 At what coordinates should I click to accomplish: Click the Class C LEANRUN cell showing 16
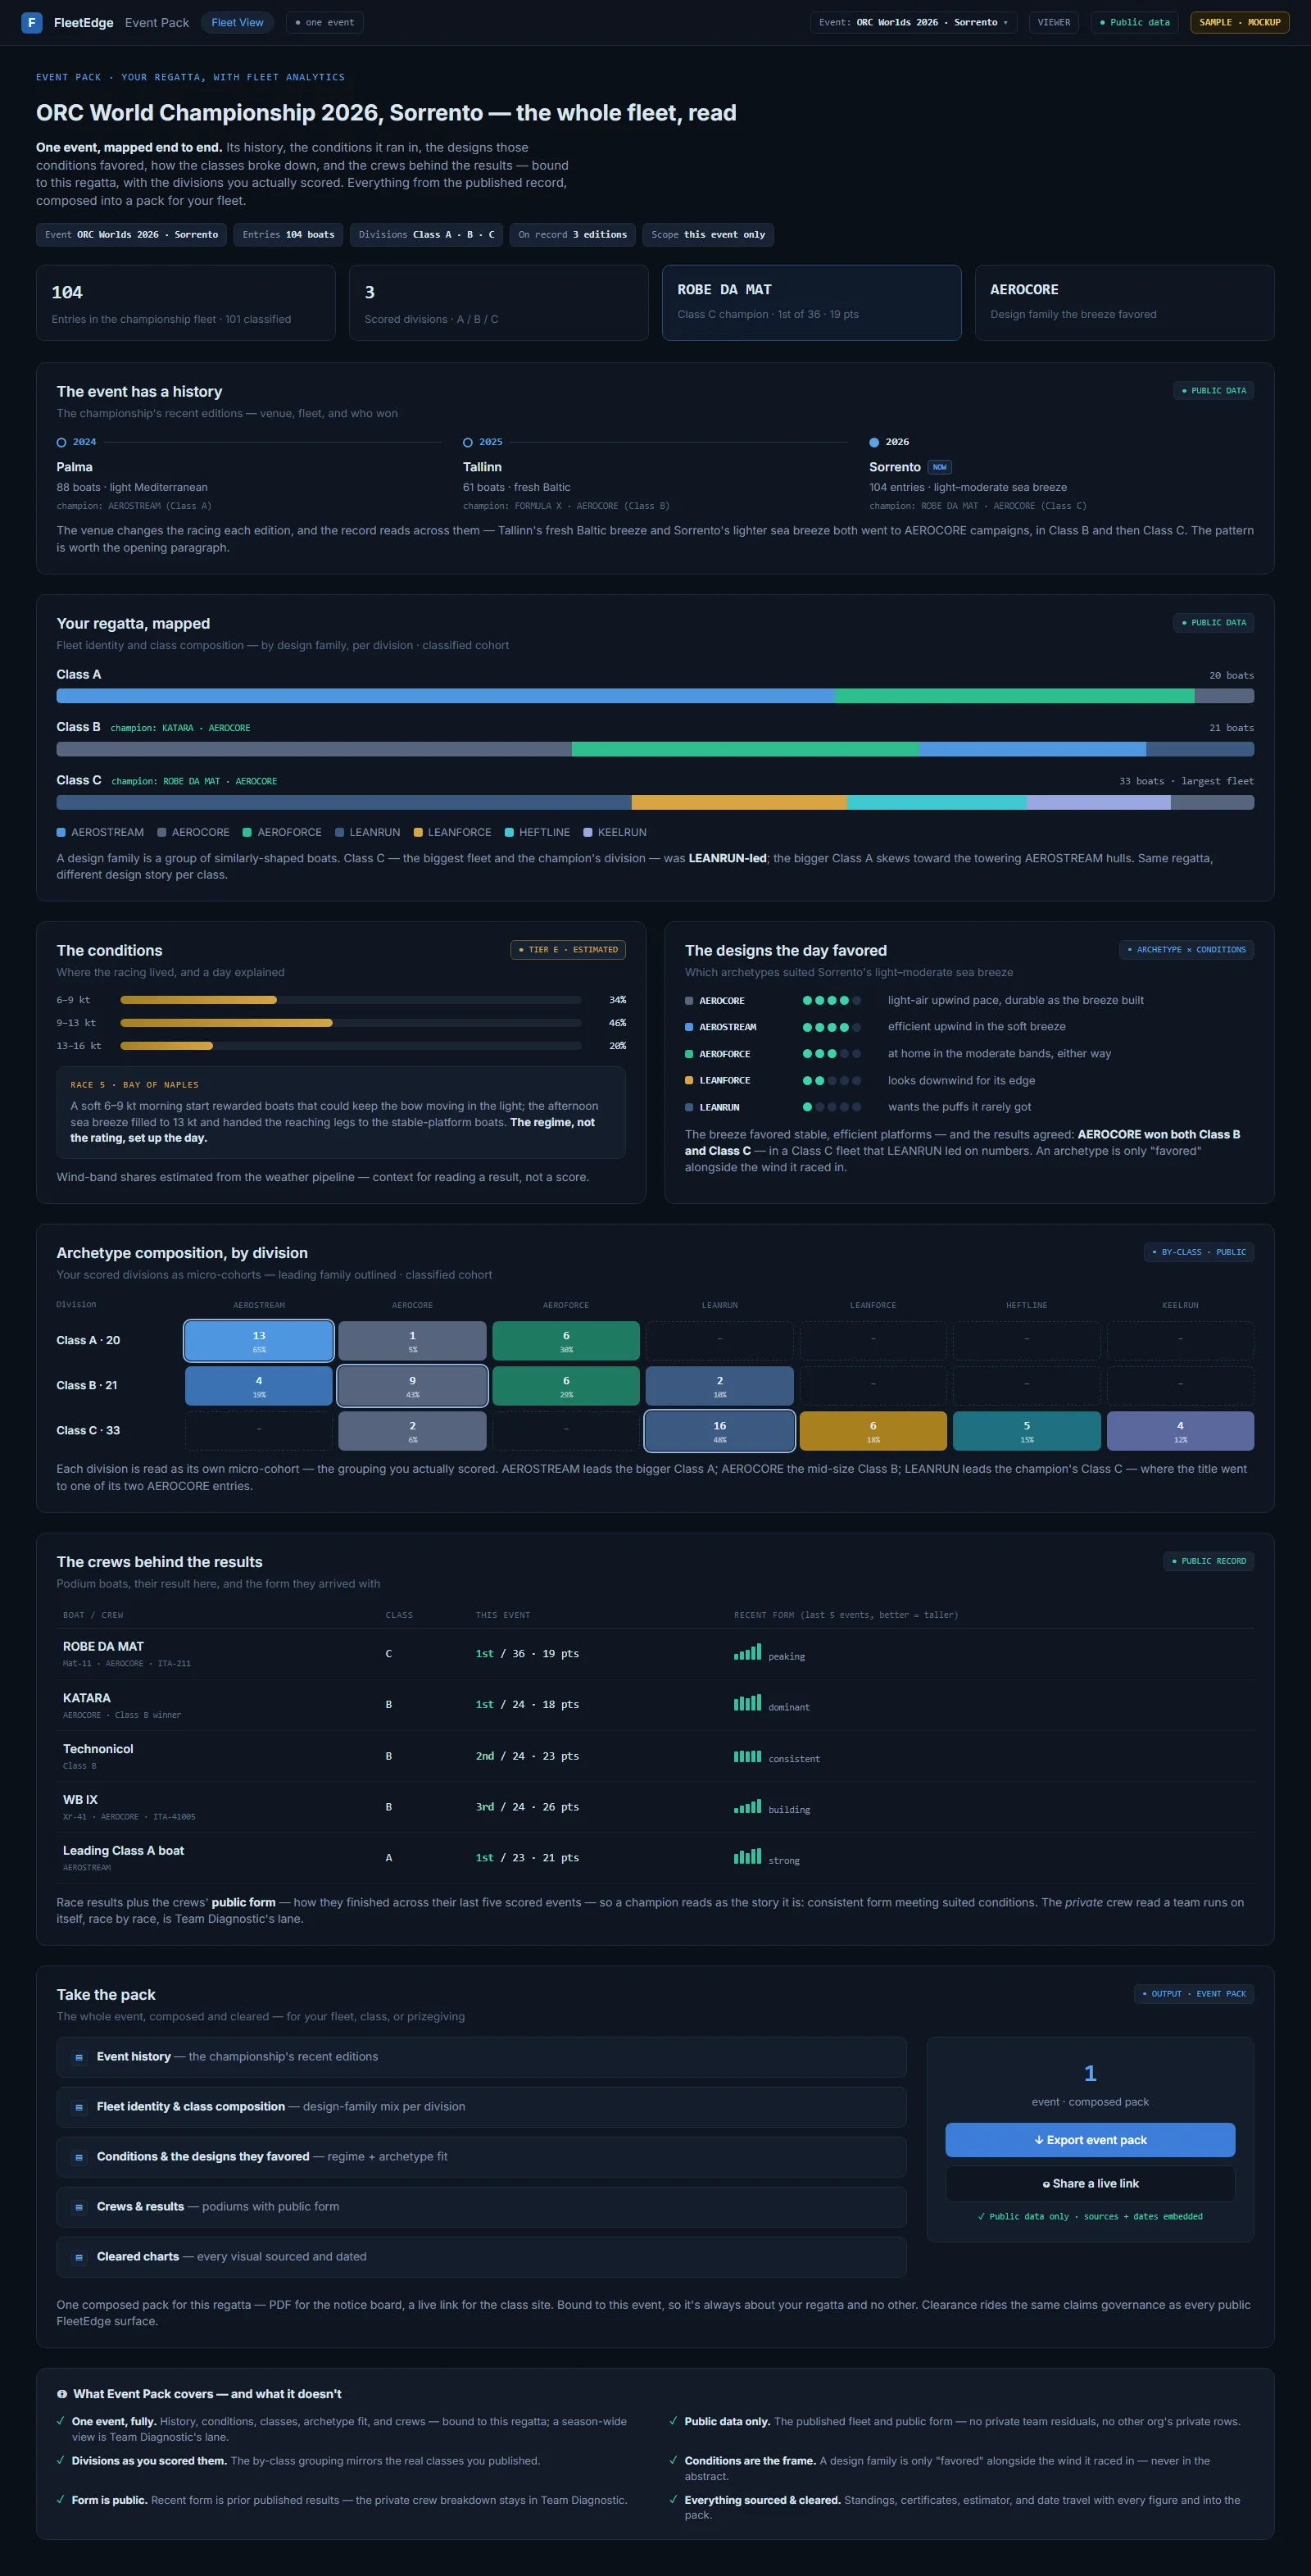point(720,1431)
